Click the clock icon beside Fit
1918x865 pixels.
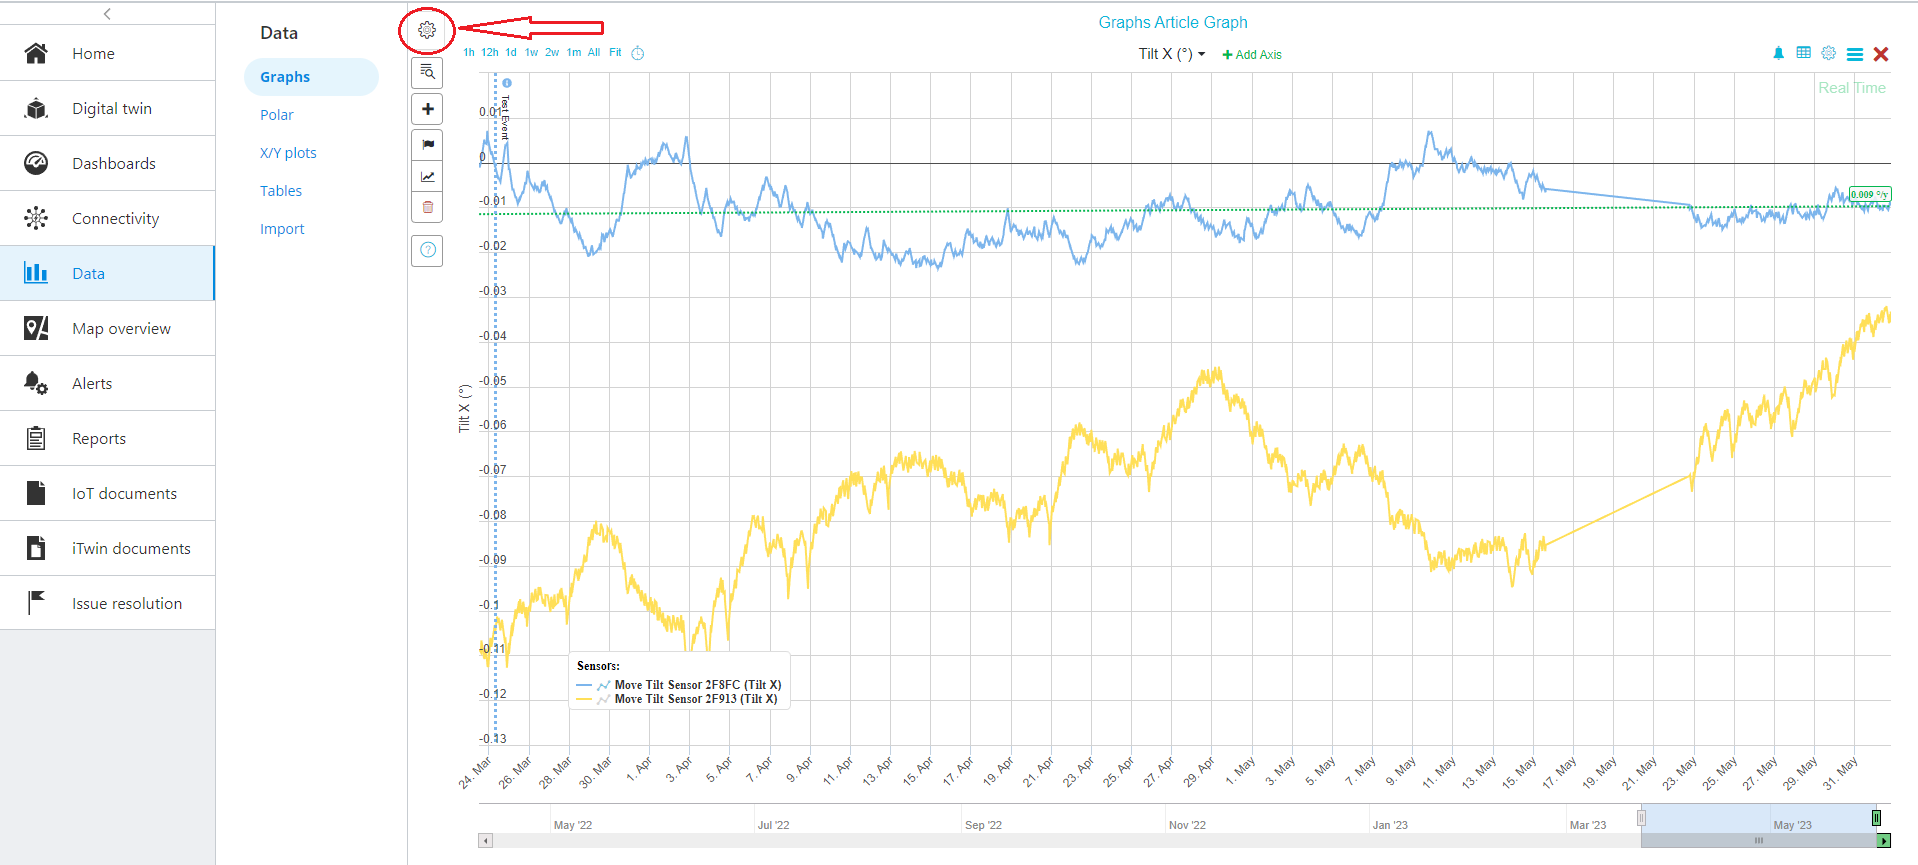click(638, 53)
